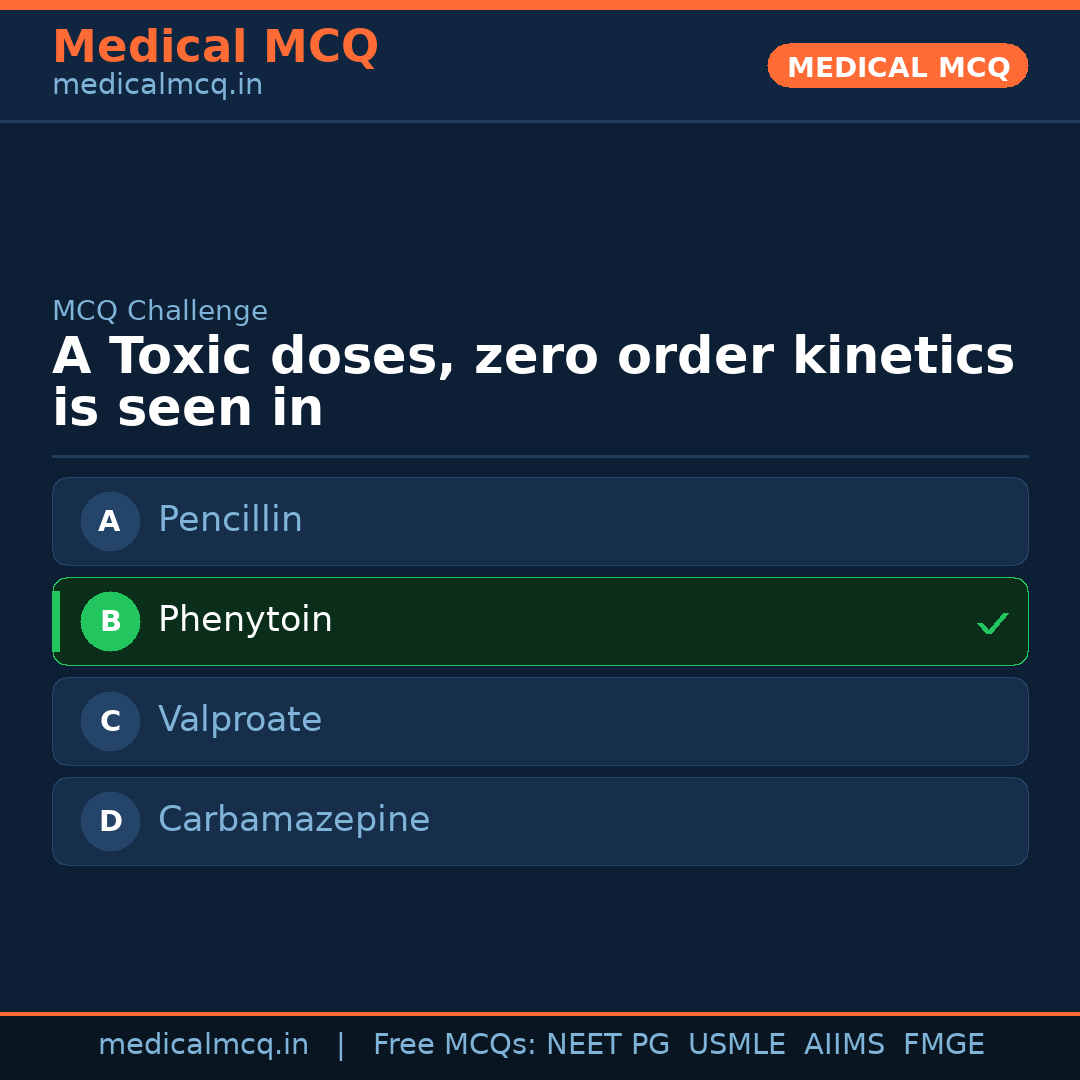Image resolution: width=1080 pixels, height=1080 pixels.
Task: Click the circular D option badge
Action: pos(110,821)
